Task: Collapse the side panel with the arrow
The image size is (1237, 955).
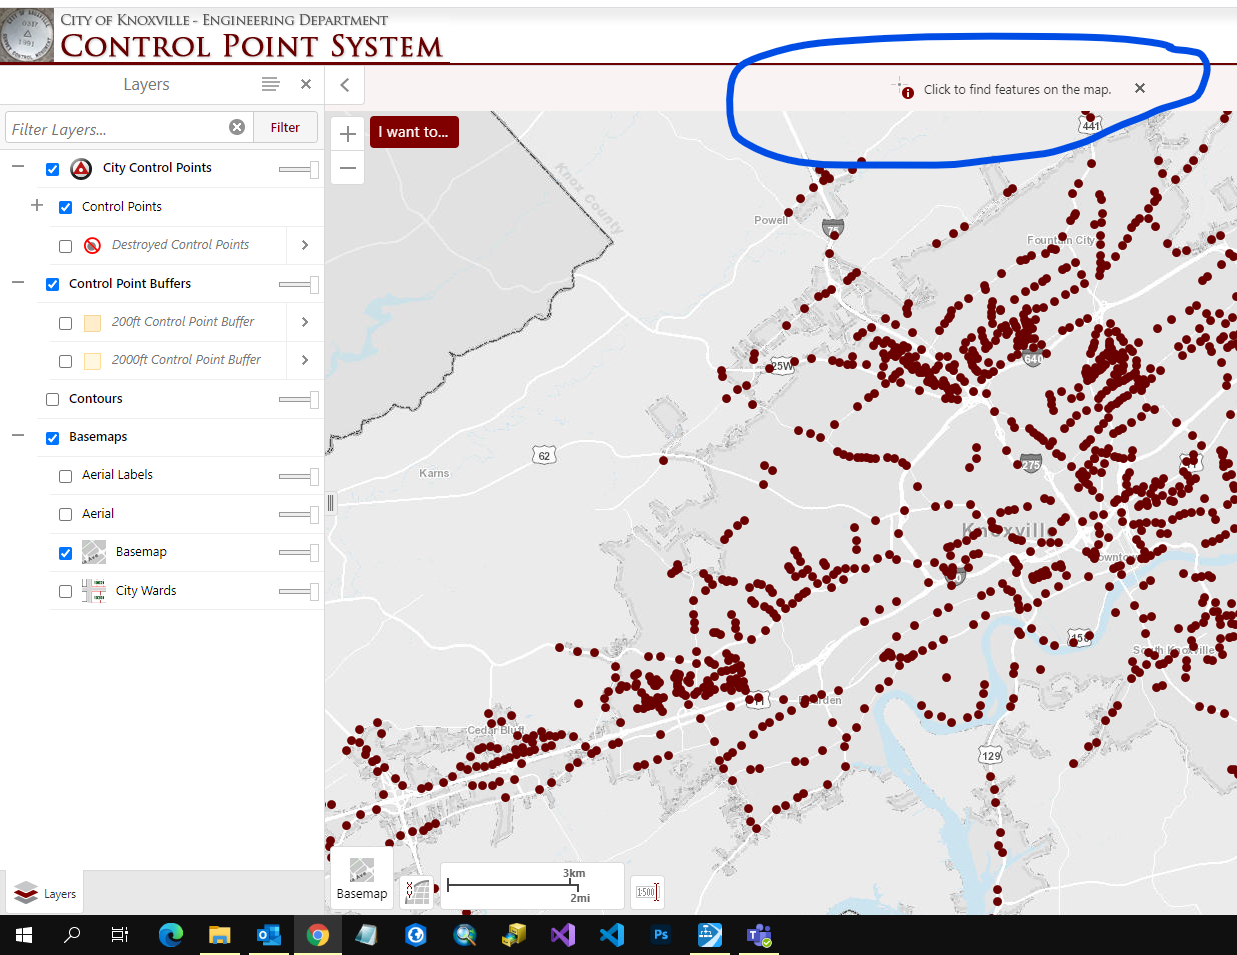Action: 345,85
